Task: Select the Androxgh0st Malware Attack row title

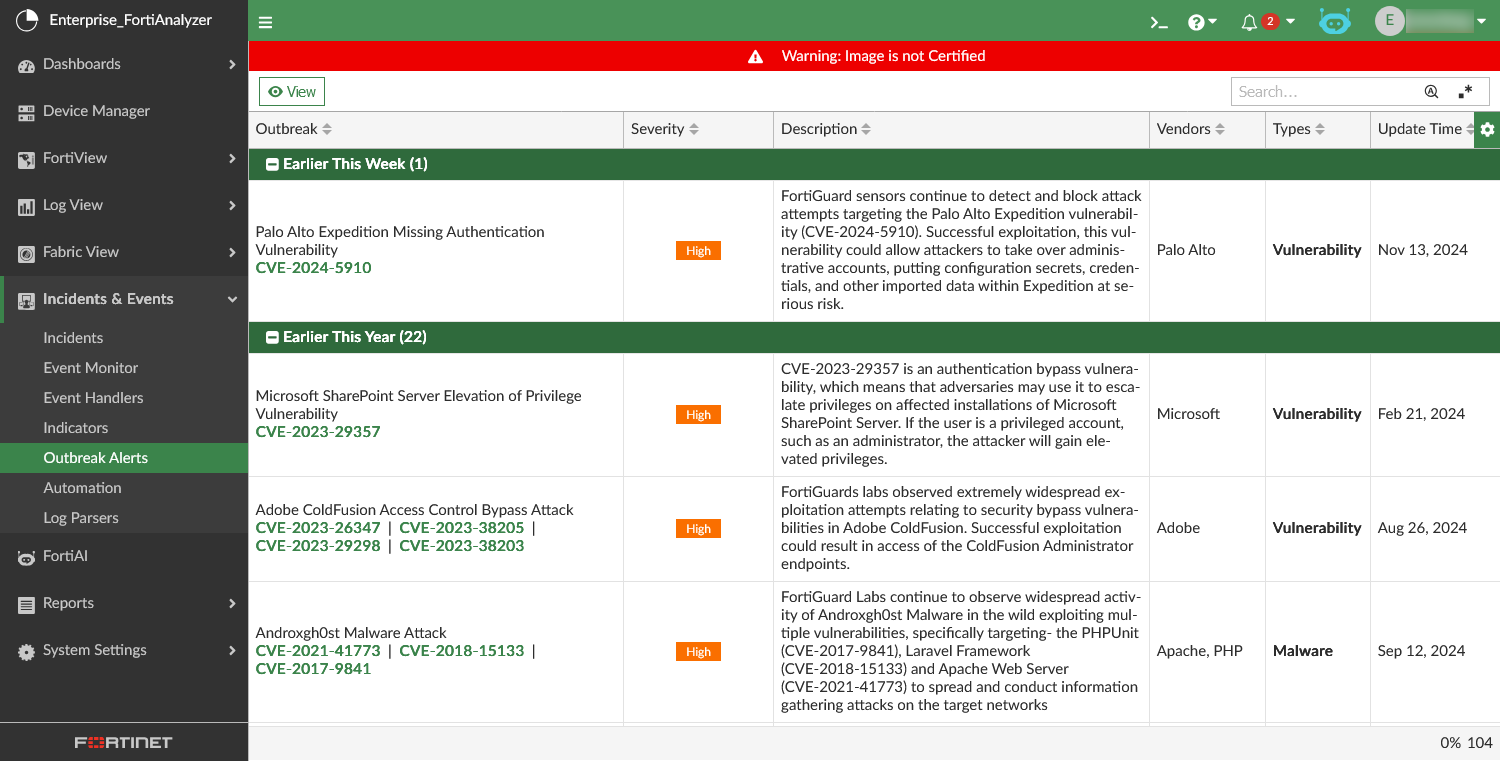Action: tap(351, 633)
